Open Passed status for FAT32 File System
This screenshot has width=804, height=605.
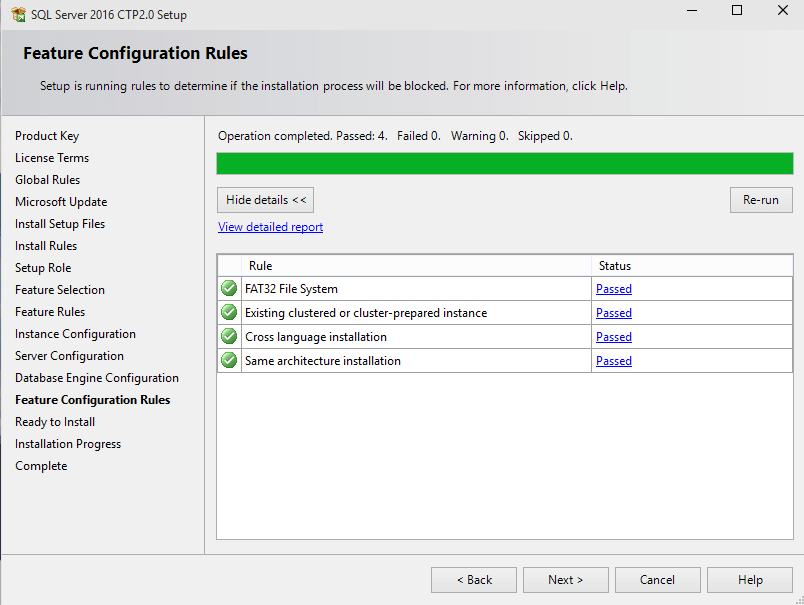pos(614,289)
